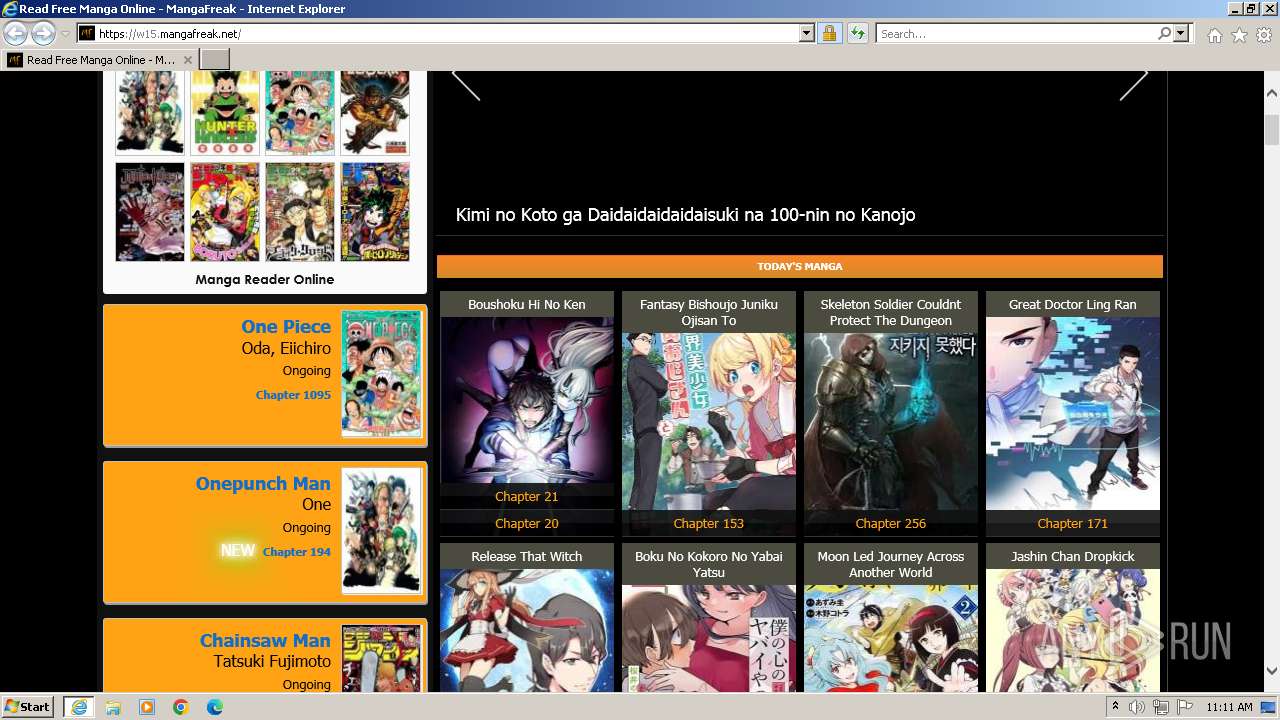Open a new blank tab
The height and width of the screenshot is (720, 1280).
(215, 60)
